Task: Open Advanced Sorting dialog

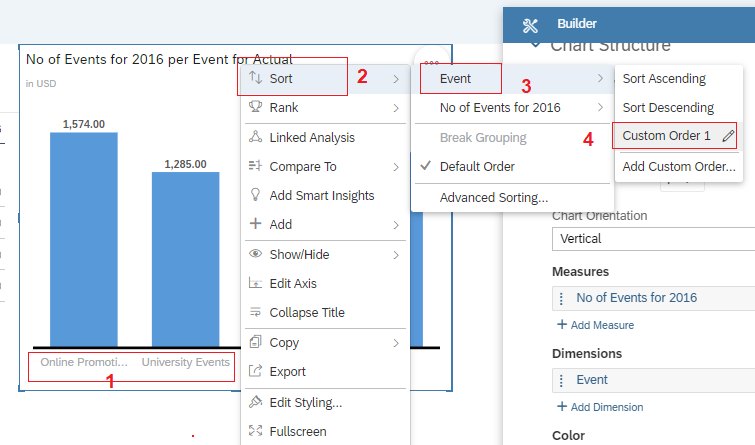Action: tap(493, 198)
